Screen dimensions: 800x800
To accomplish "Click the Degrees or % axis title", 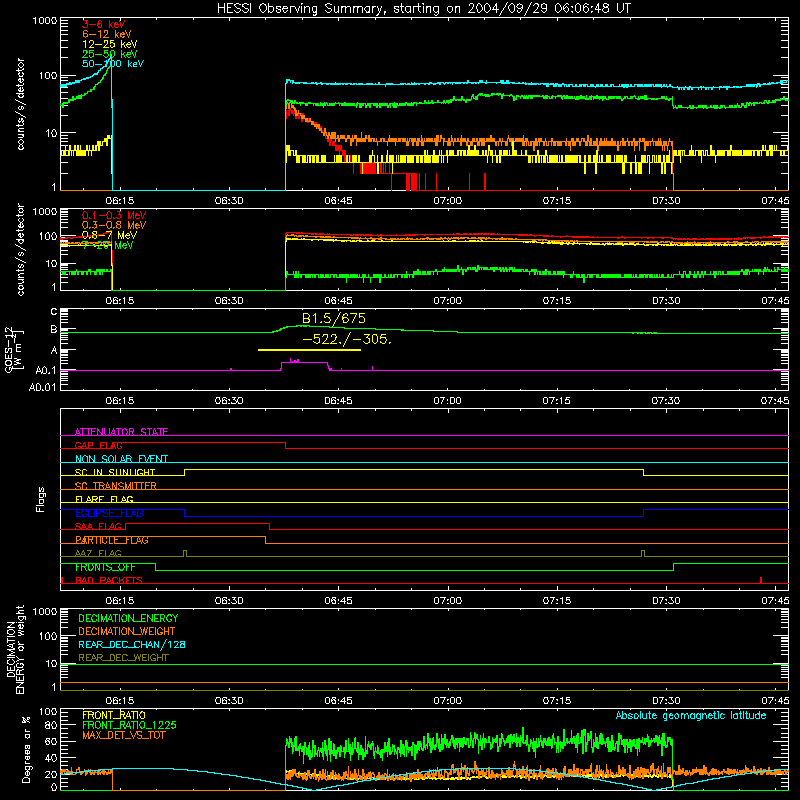I will coord(26,749).
